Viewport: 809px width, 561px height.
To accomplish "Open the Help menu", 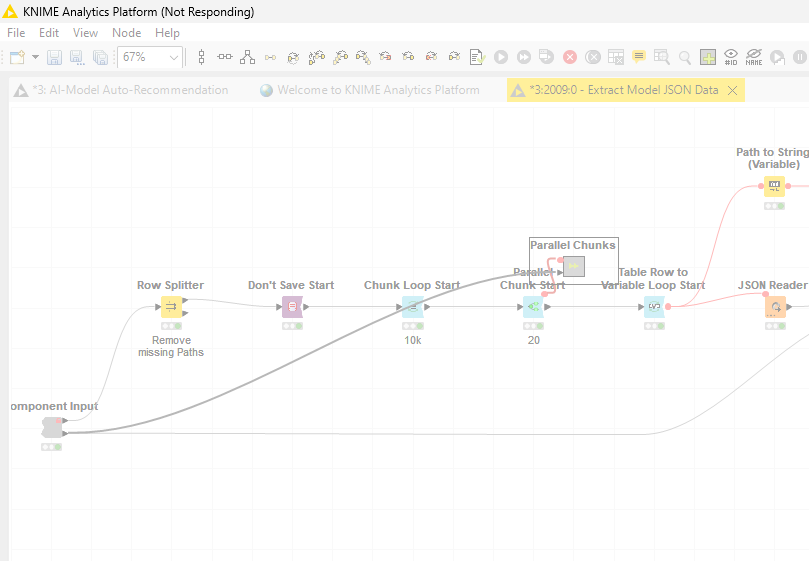I will [167, 33].
